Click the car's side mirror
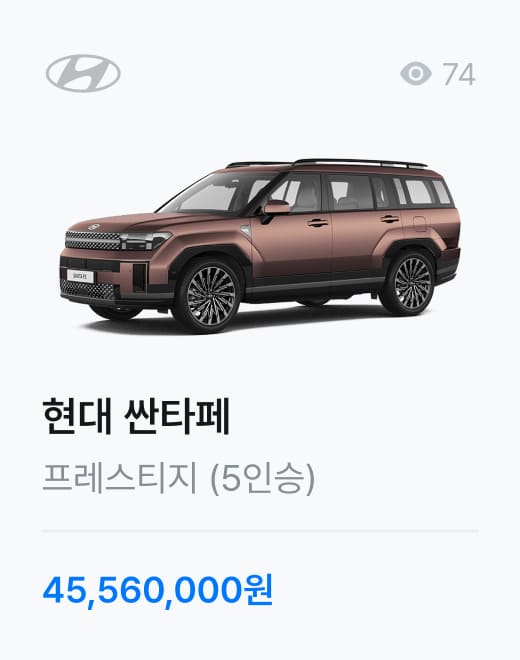Screen dimensions: 520x660 click(275, 209)
